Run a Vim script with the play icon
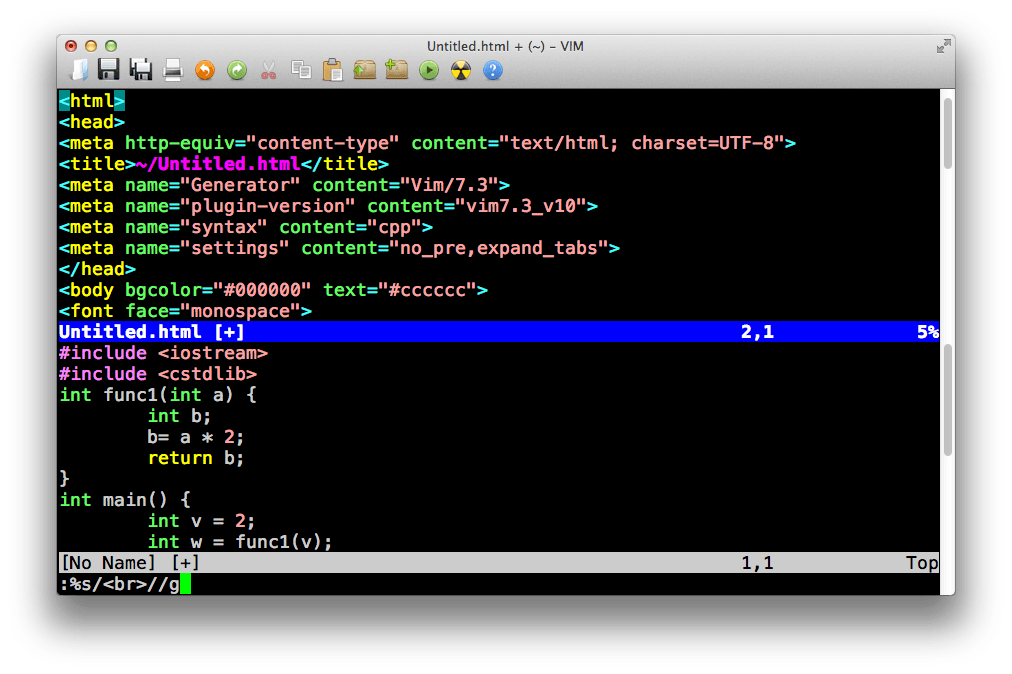 [x=428, y=70]
